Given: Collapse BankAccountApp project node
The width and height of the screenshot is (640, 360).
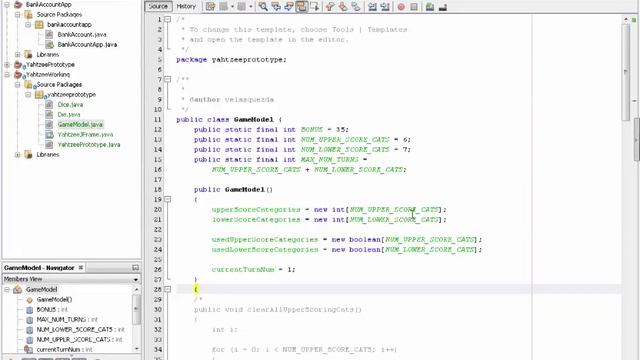Looking at the screenshot, I should [x=7, y=4].
